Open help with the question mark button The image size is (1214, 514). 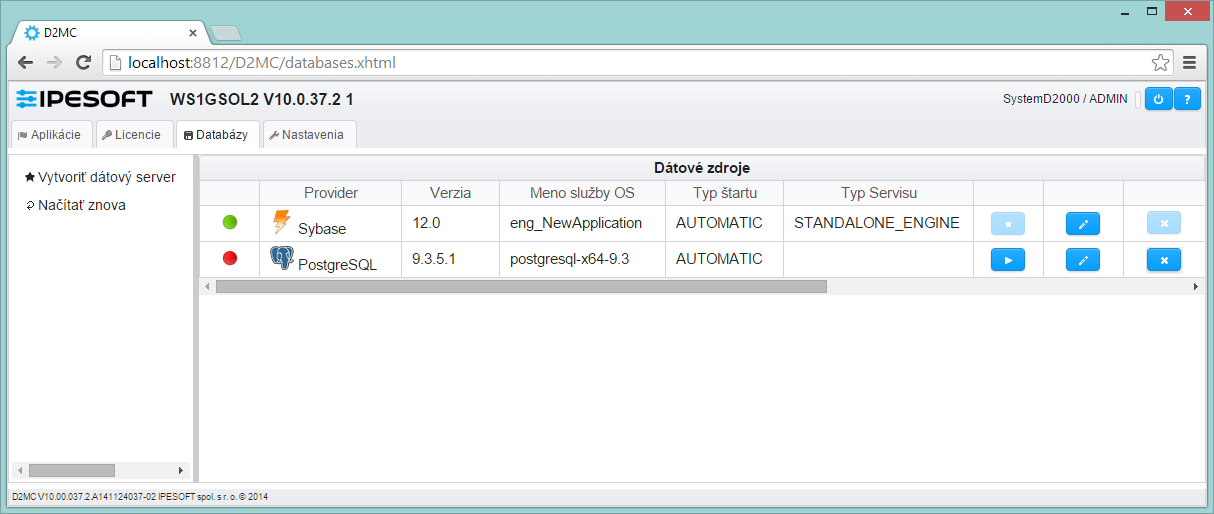click(1187, 99)
